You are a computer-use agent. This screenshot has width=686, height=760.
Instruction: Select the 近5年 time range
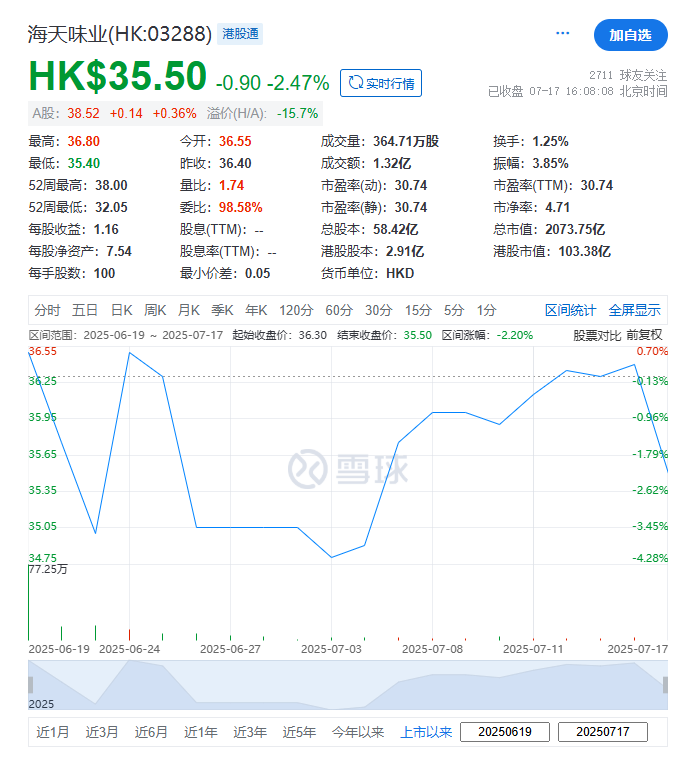coord(300,732)
